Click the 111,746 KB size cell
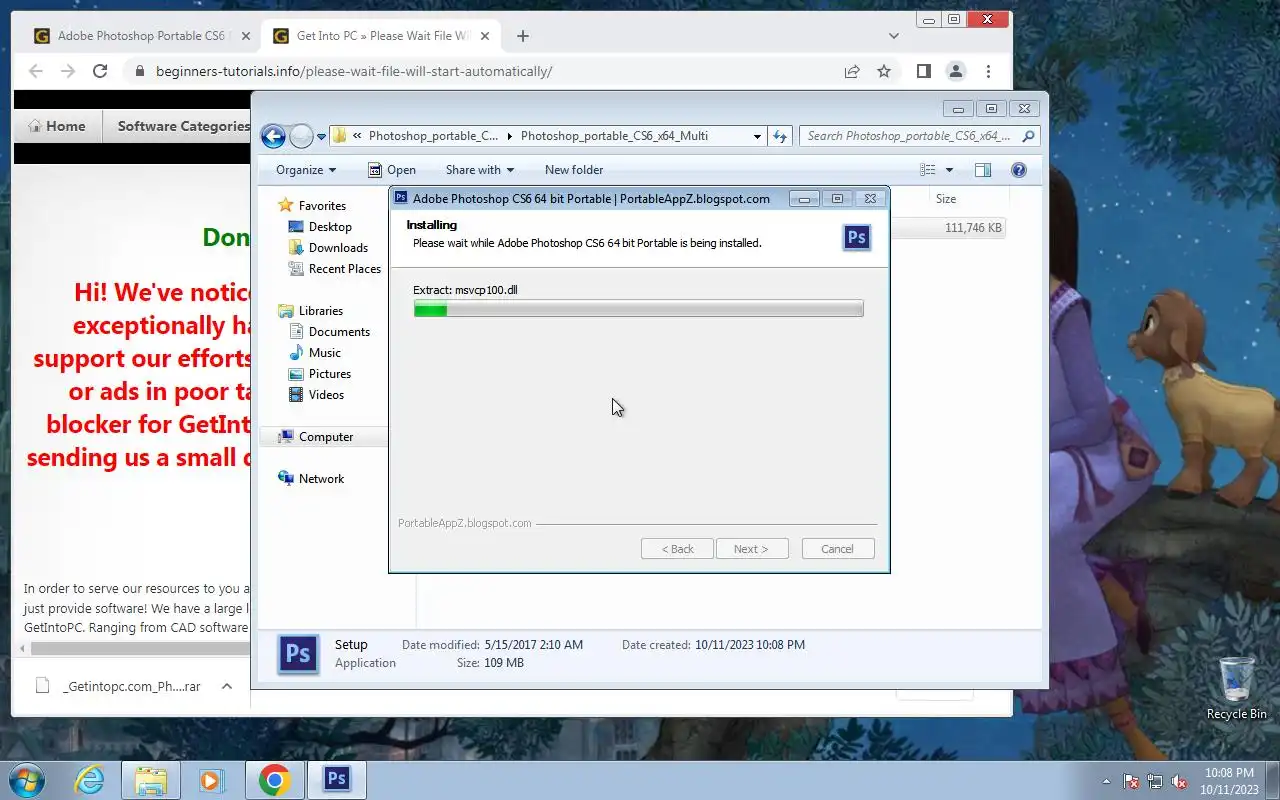Screen dimensions: 1280x800 [973, 228]
